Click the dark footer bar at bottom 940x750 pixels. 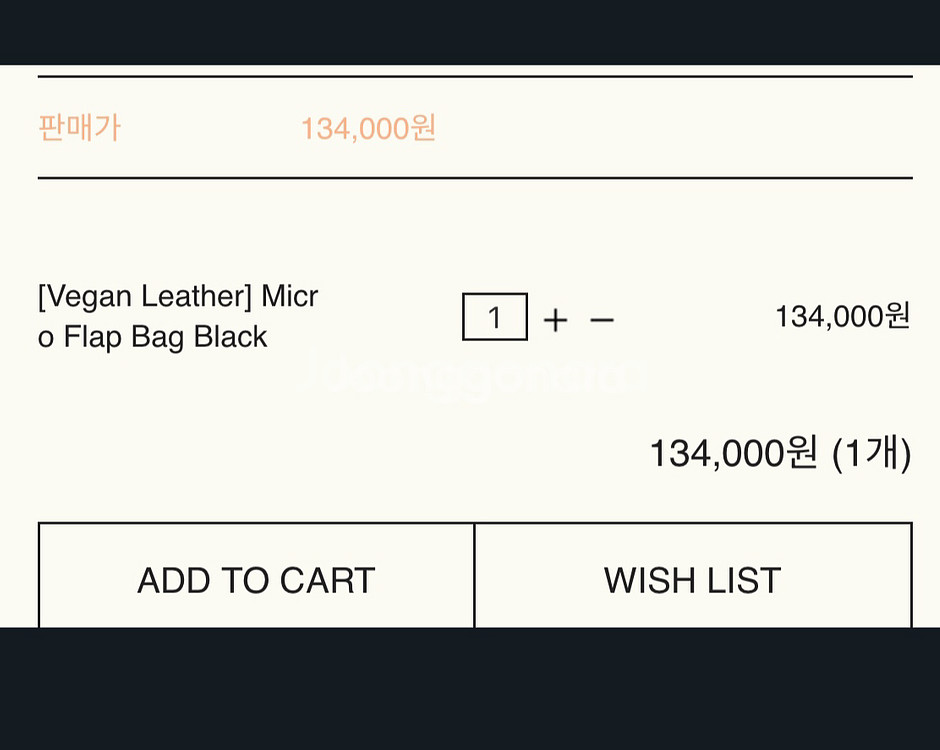click(470, 689)
